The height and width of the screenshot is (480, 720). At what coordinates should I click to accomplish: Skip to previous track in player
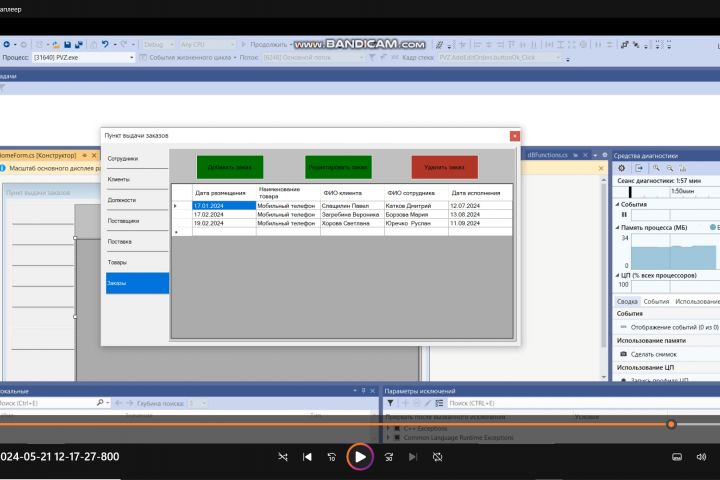[307, 457]
